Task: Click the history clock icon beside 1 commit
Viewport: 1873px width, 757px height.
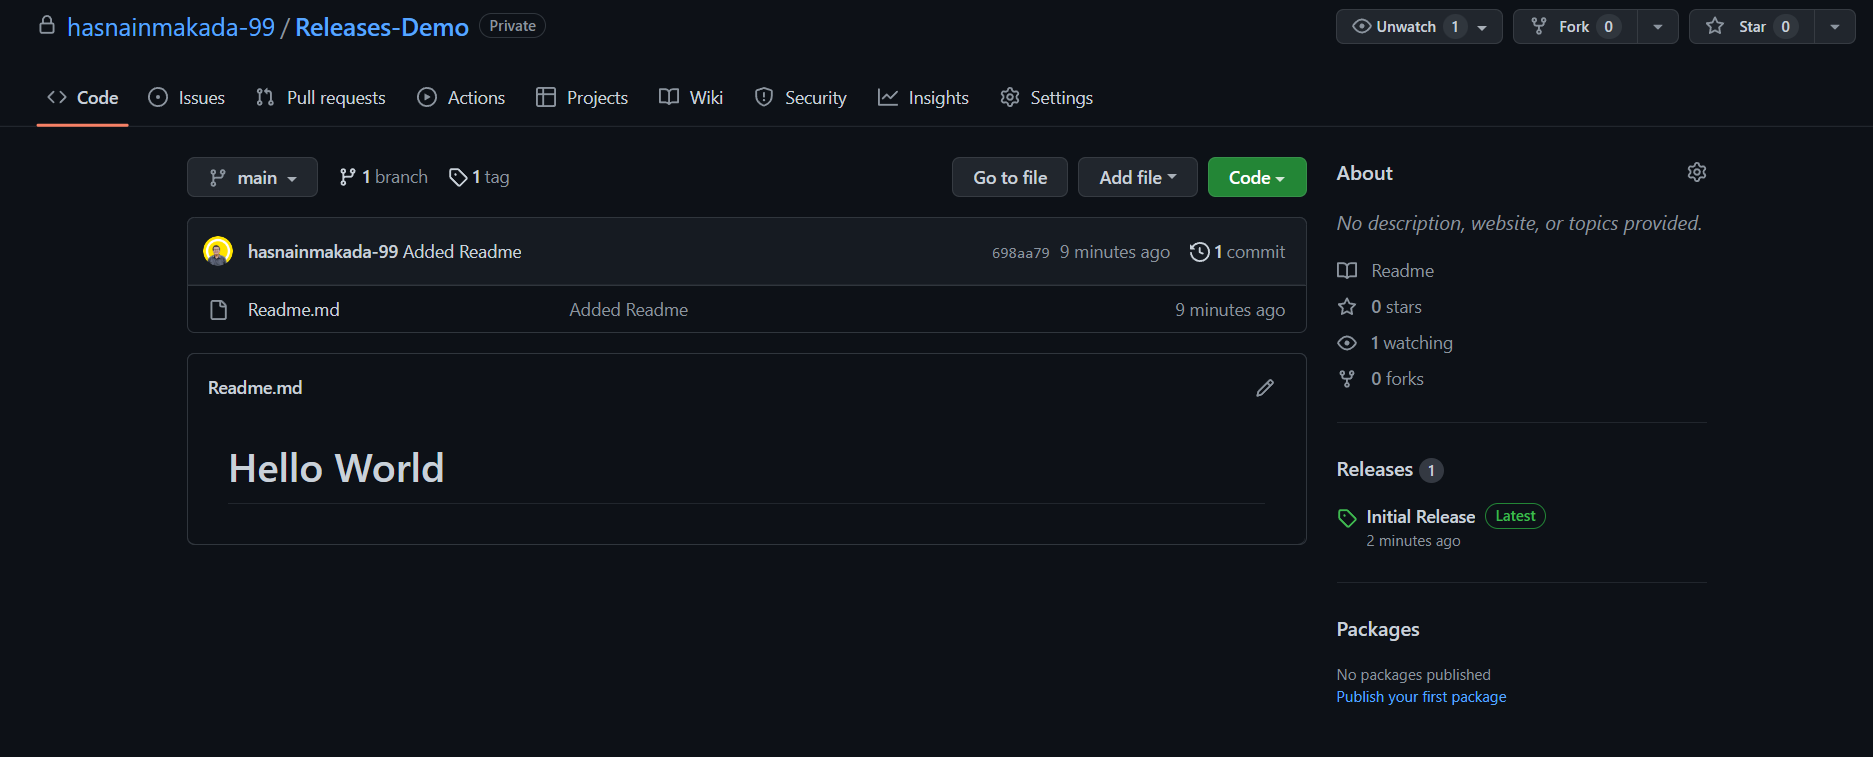Action: (1199, 252)
